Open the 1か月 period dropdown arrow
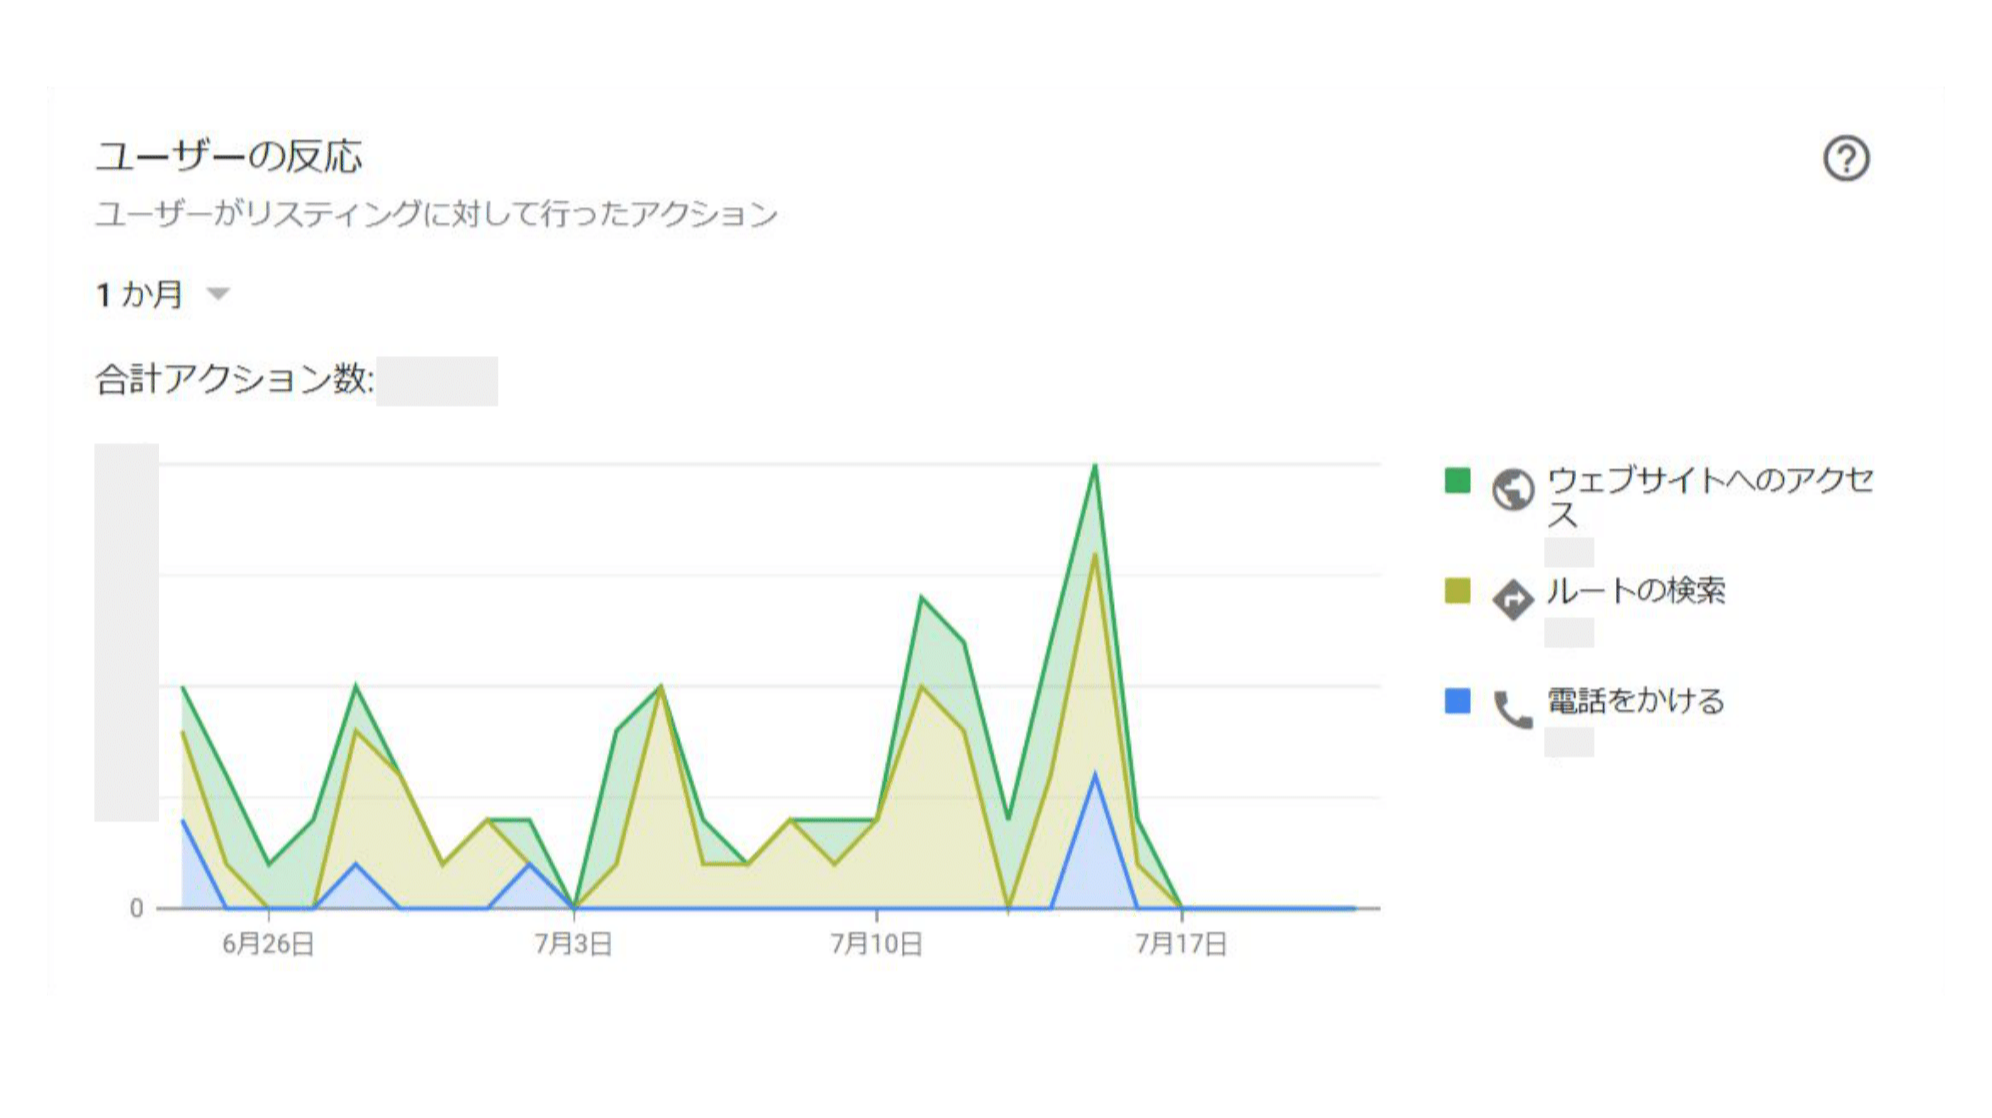 click(x=218, y=294)
